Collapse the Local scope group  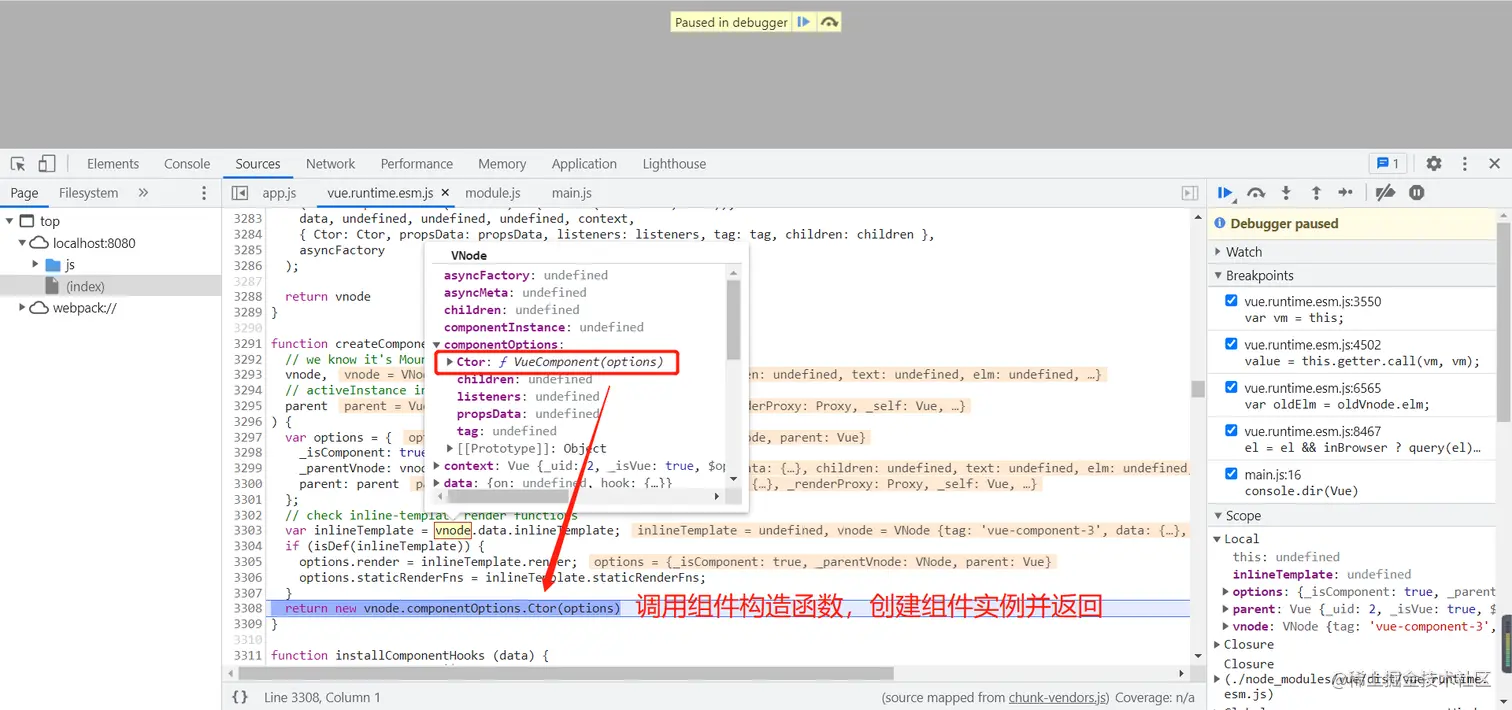[x=1218, y=539]
